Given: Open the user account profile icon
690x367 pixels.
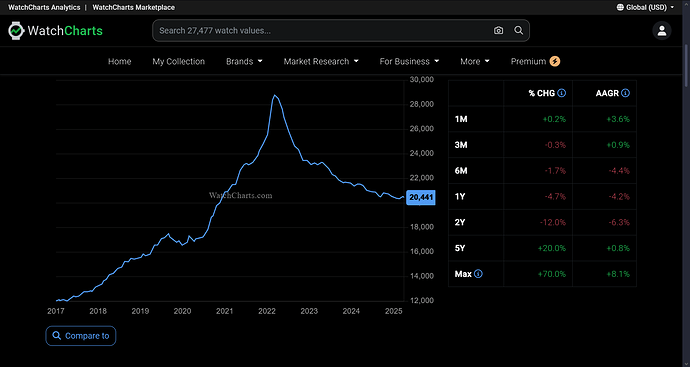Looking at the screenshot, I should (661, 31).
